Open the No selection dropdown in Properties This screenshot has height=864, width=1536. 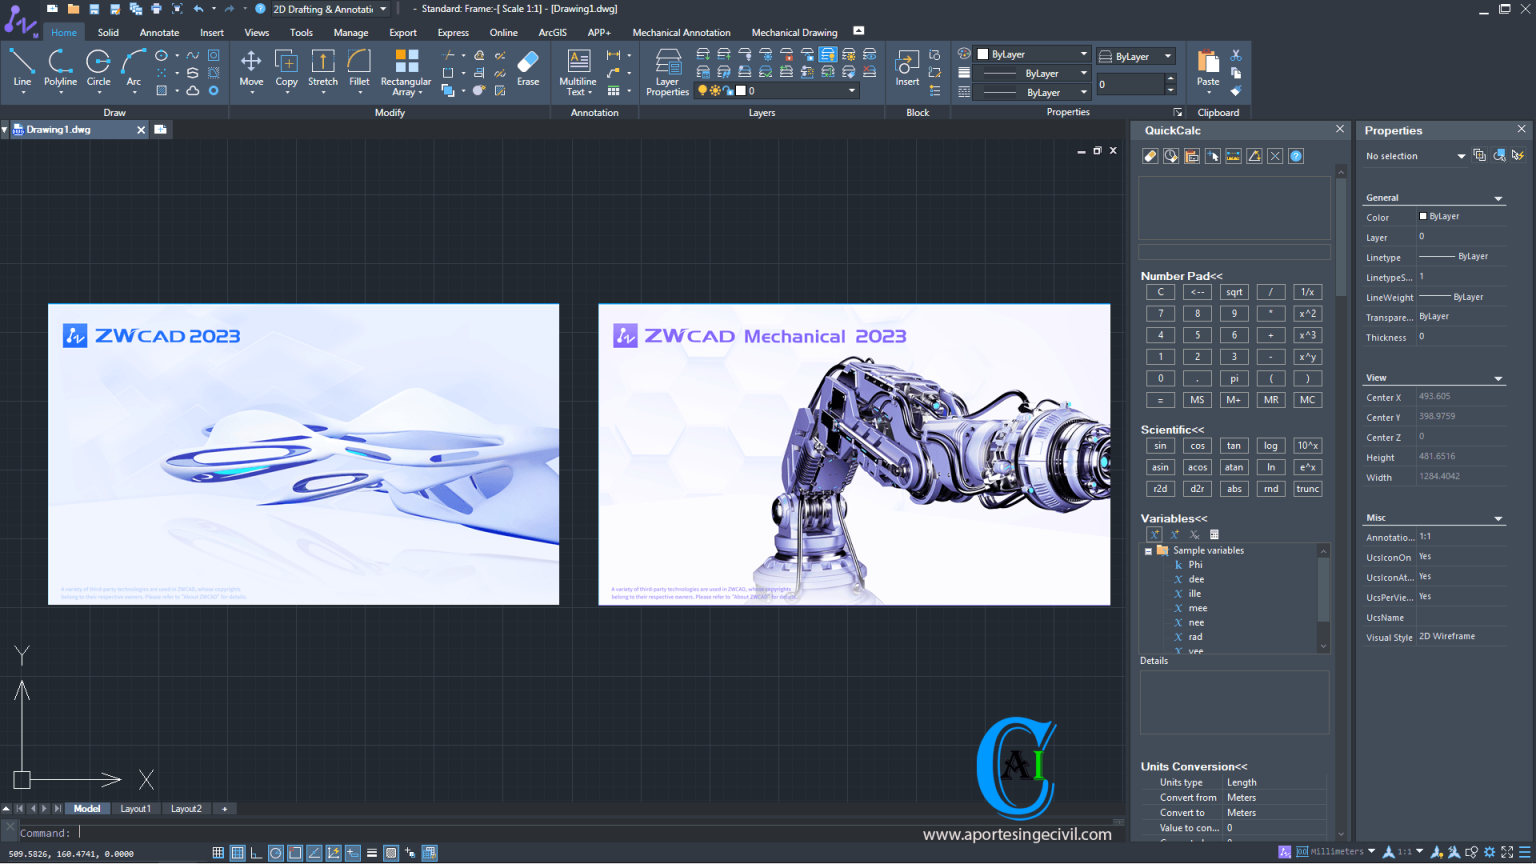[x=1461, y=156]
